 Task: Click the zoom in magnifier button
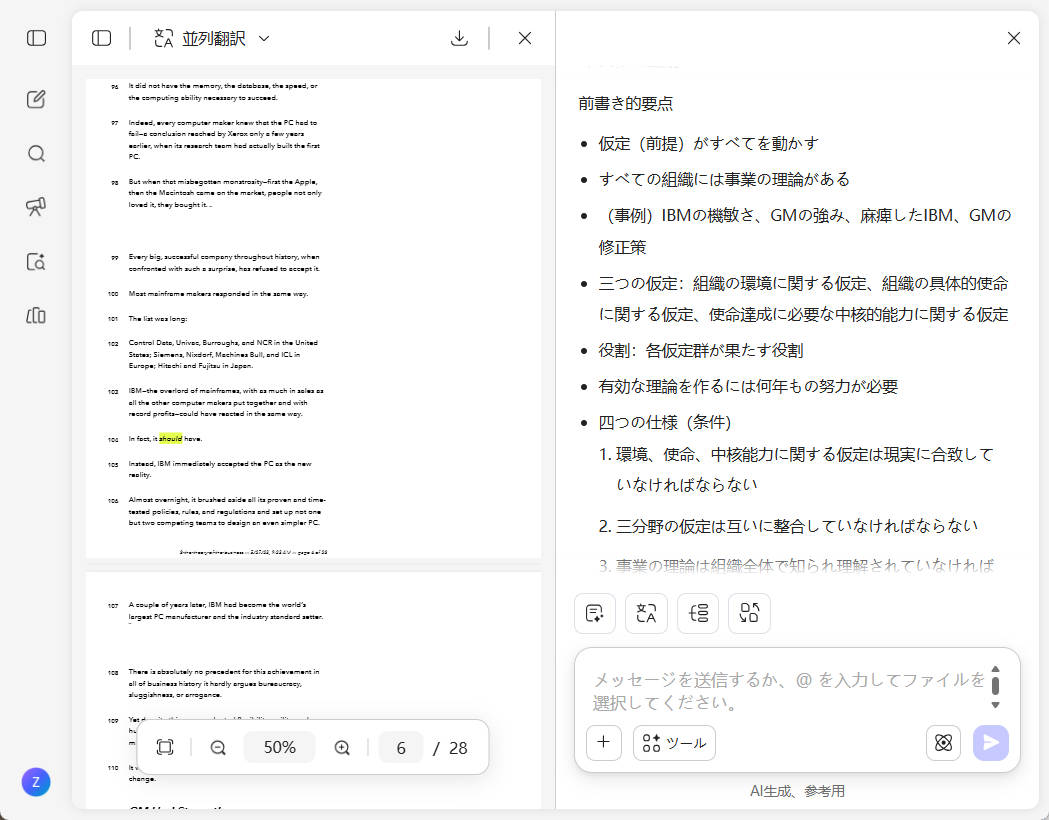(x=341, y=747)
